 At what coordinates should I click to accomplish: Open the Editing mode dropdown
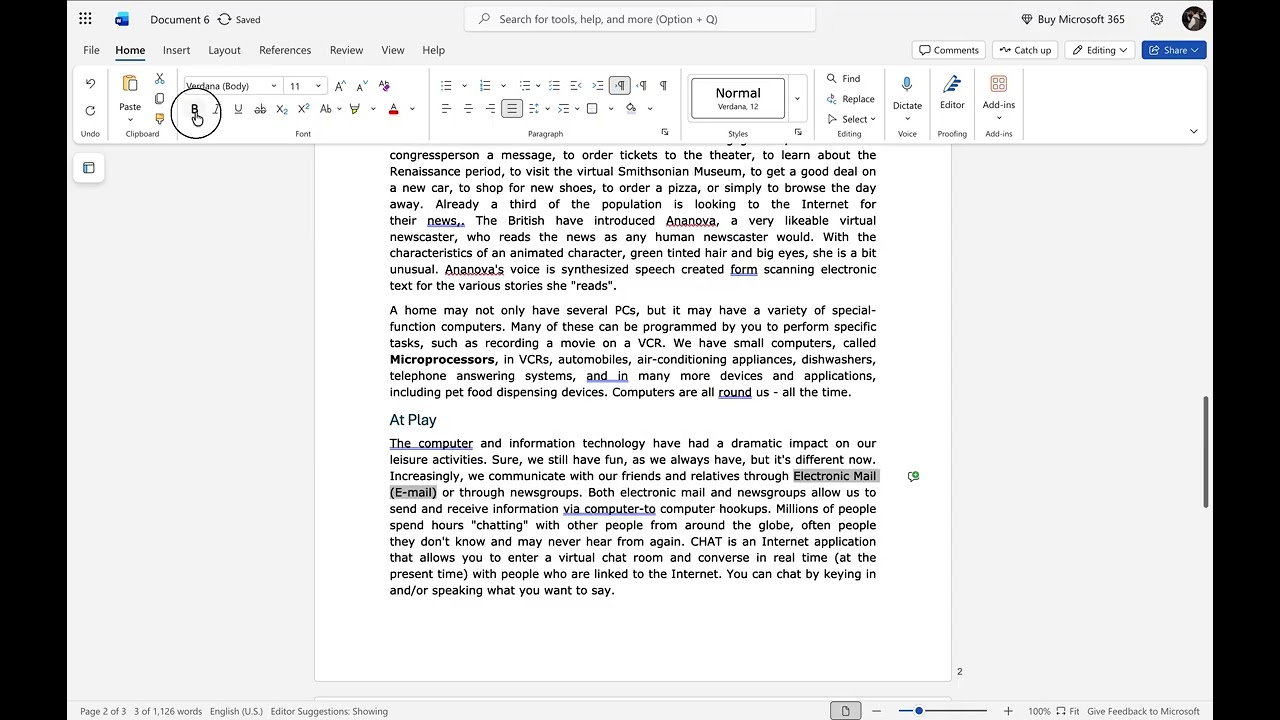click(1100, 50)
